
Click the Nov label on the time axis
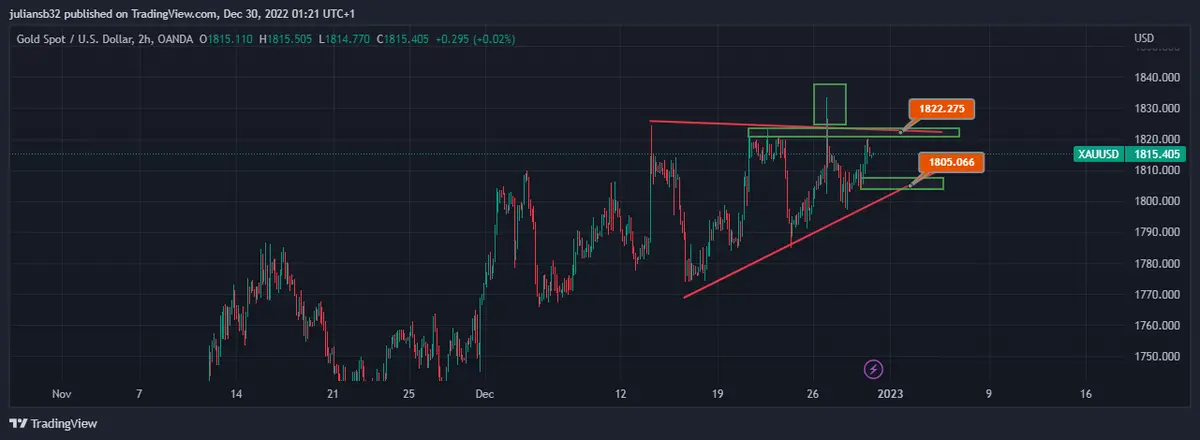61,394
